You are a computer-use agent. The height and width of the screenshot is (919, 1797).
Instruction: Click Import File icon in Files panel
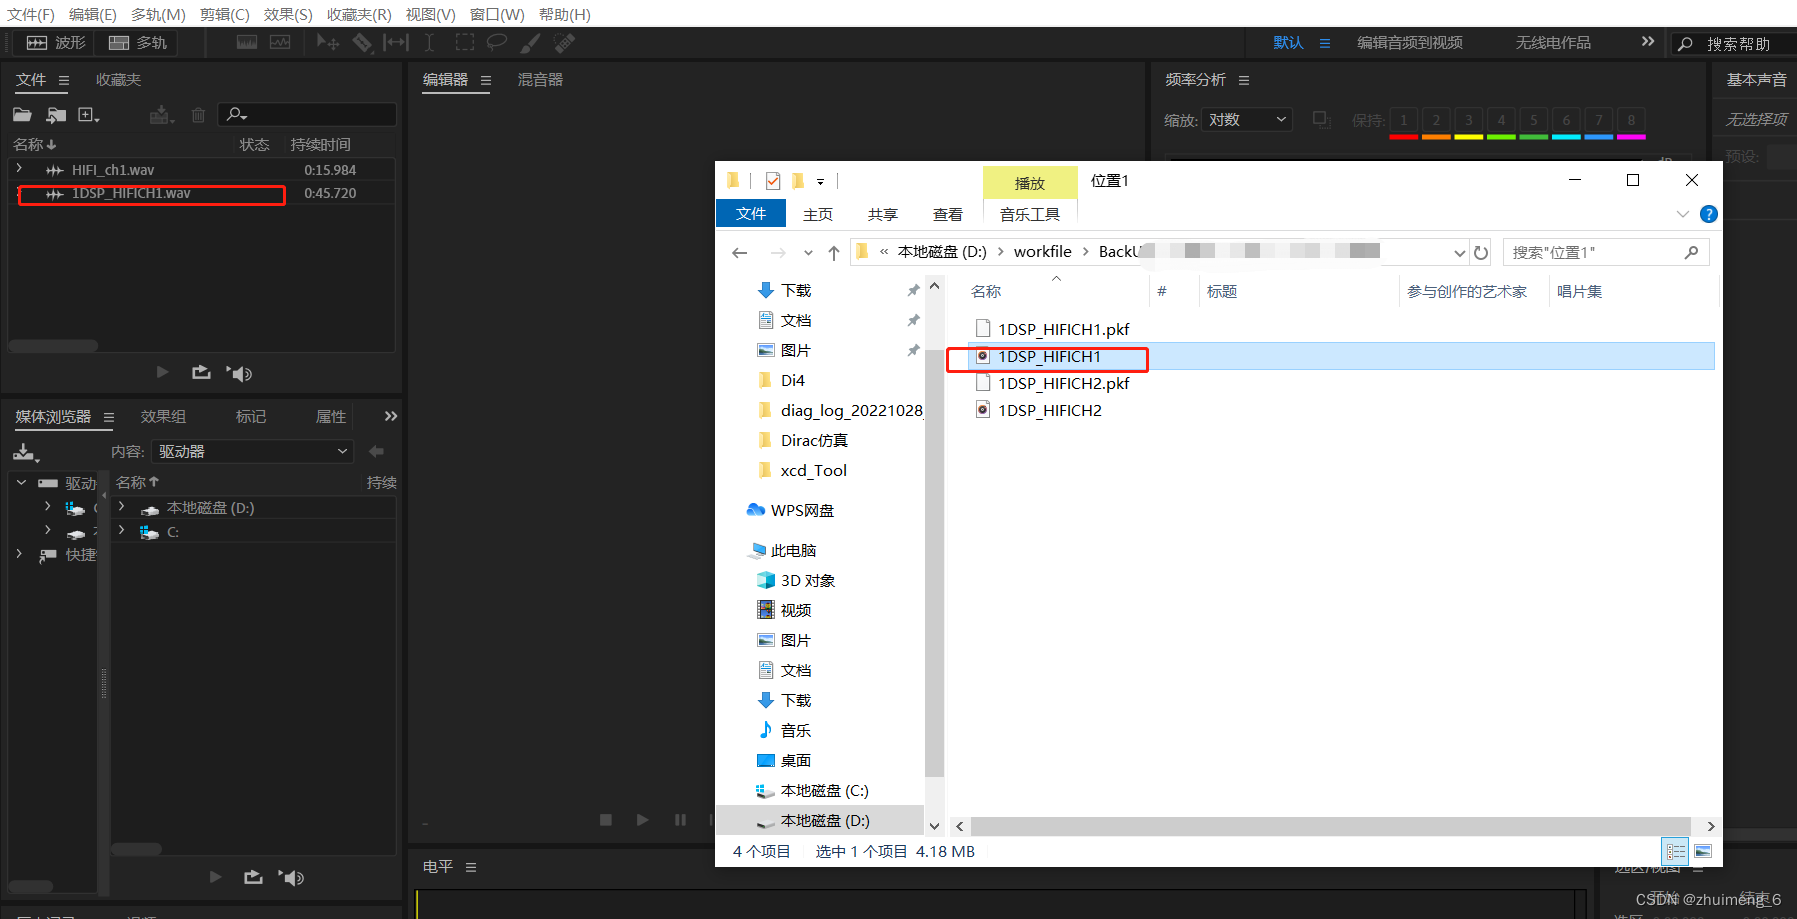[56, 115]
